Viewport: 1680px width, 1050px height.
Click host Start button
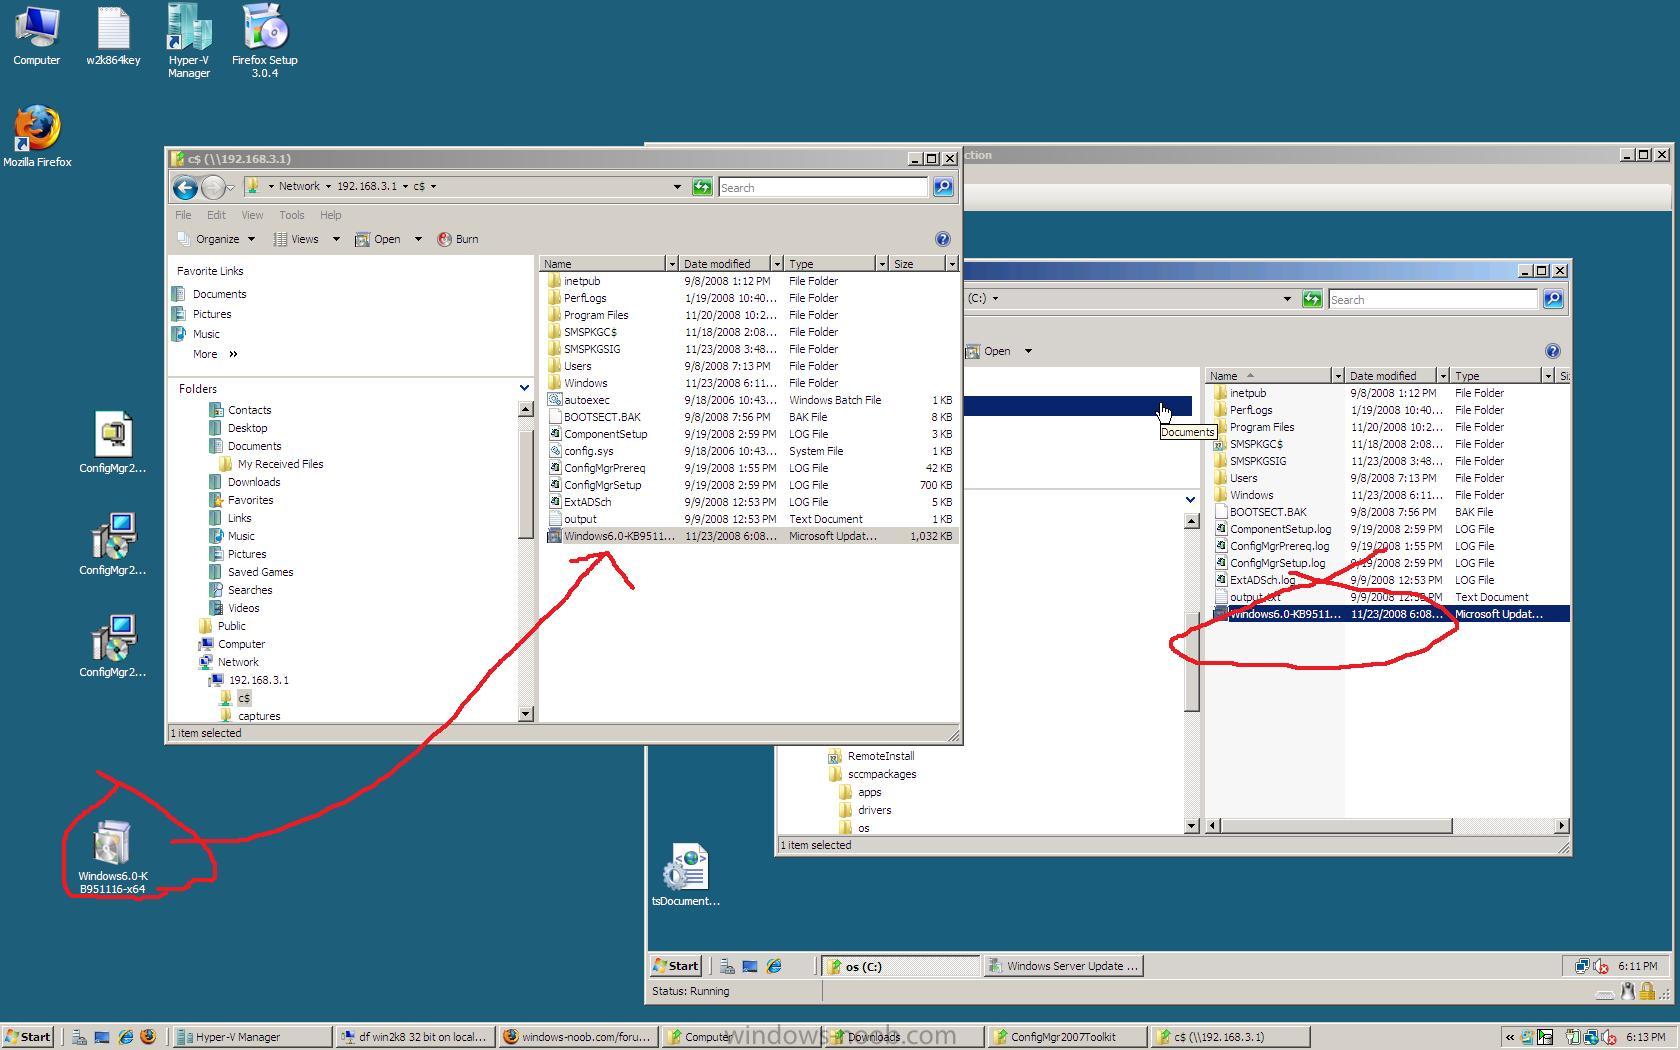(x=27, y=1037)
